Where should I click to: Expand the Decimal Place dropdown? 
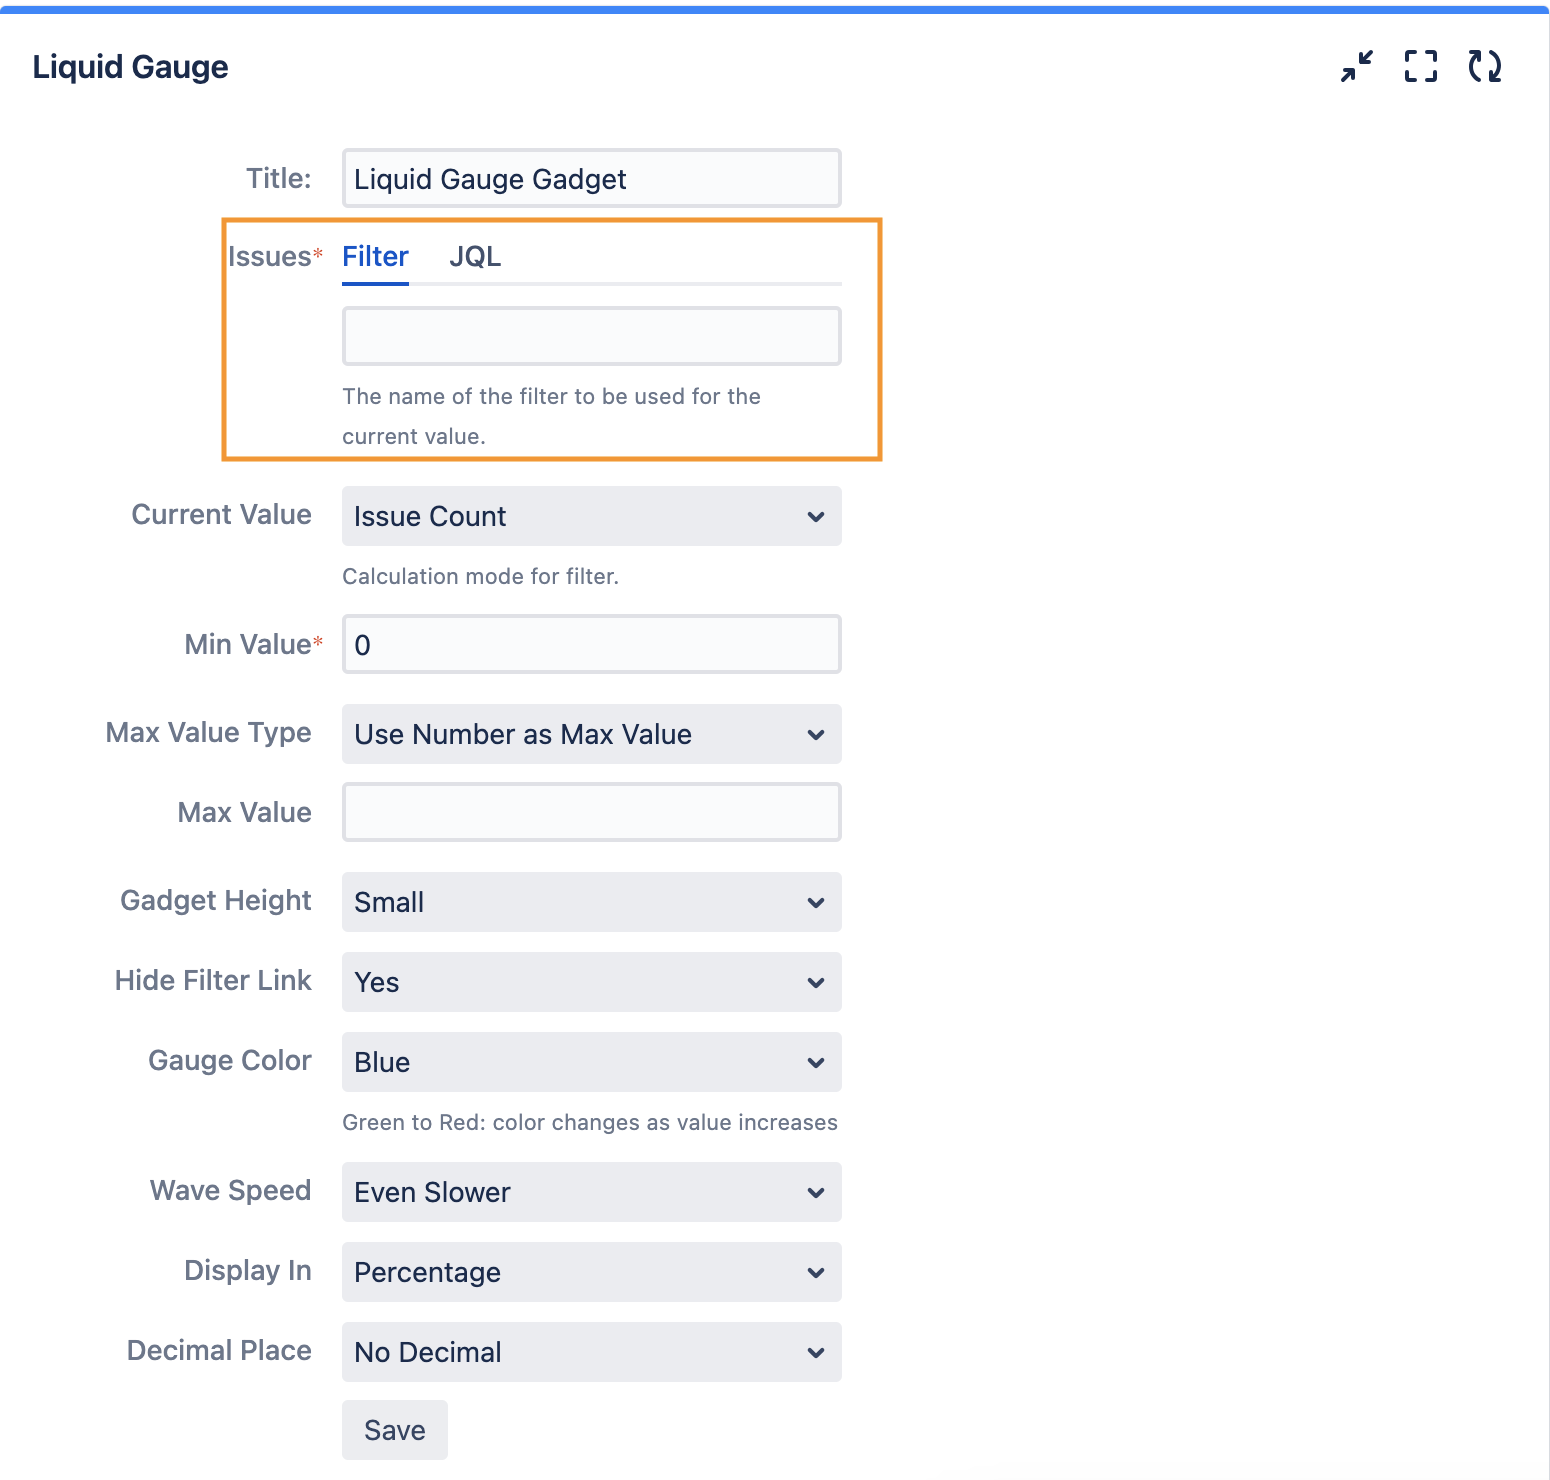(x=591, y=1352)
